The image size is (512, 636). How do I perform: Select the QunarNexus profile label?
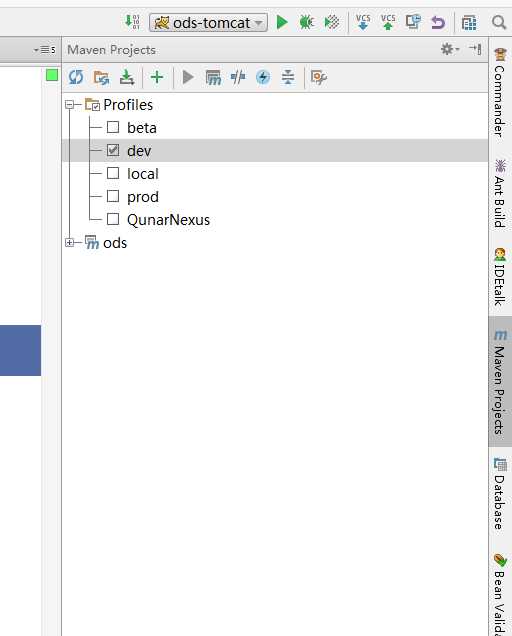coord(168,220)
